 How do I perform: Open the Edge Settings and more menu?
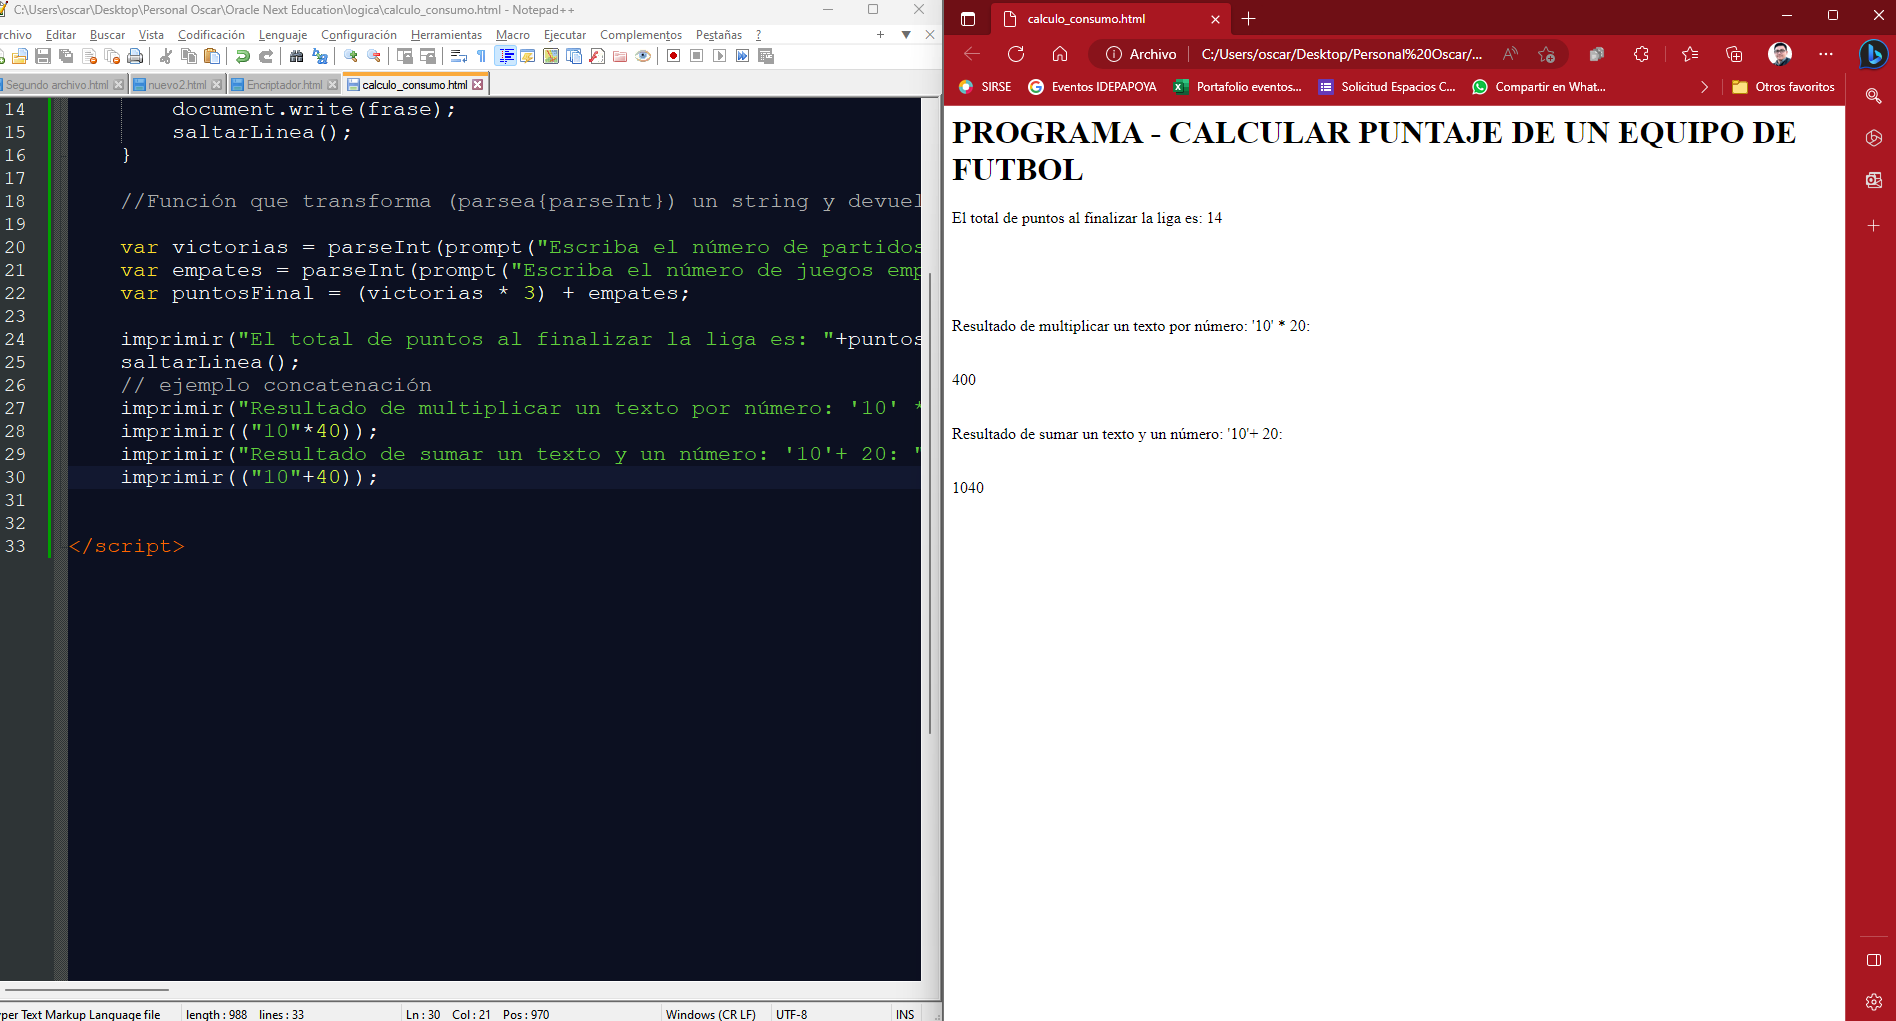(1826, 54)
